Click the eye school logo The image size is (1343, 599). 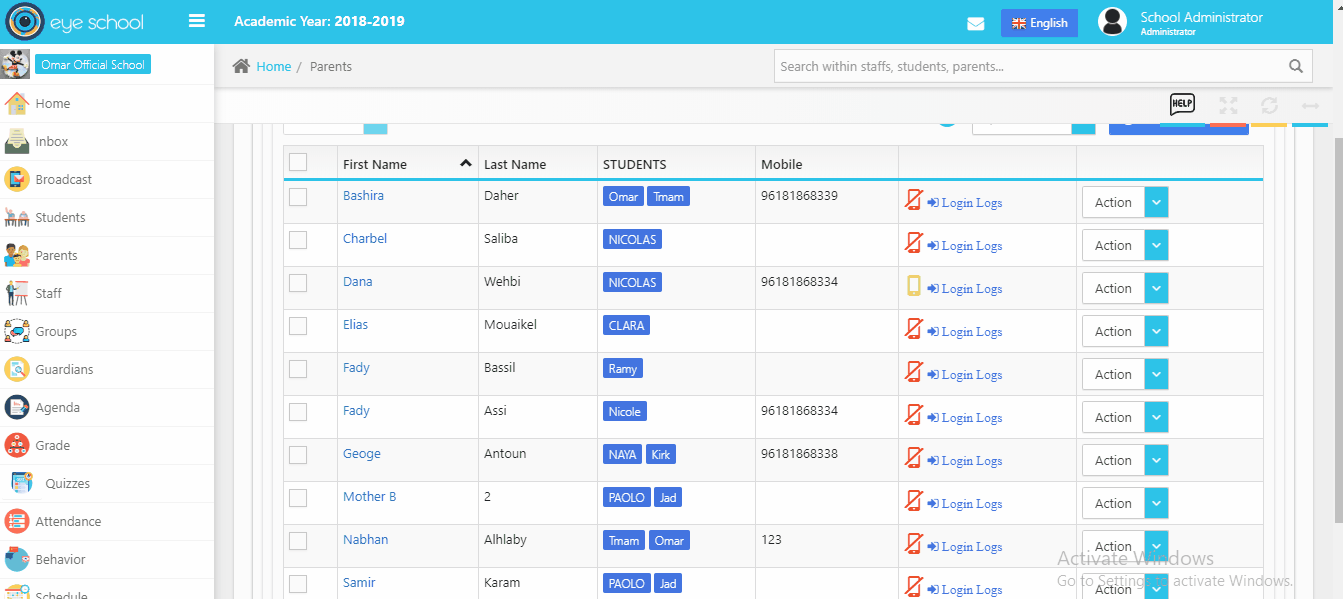[x=75, y=22]
